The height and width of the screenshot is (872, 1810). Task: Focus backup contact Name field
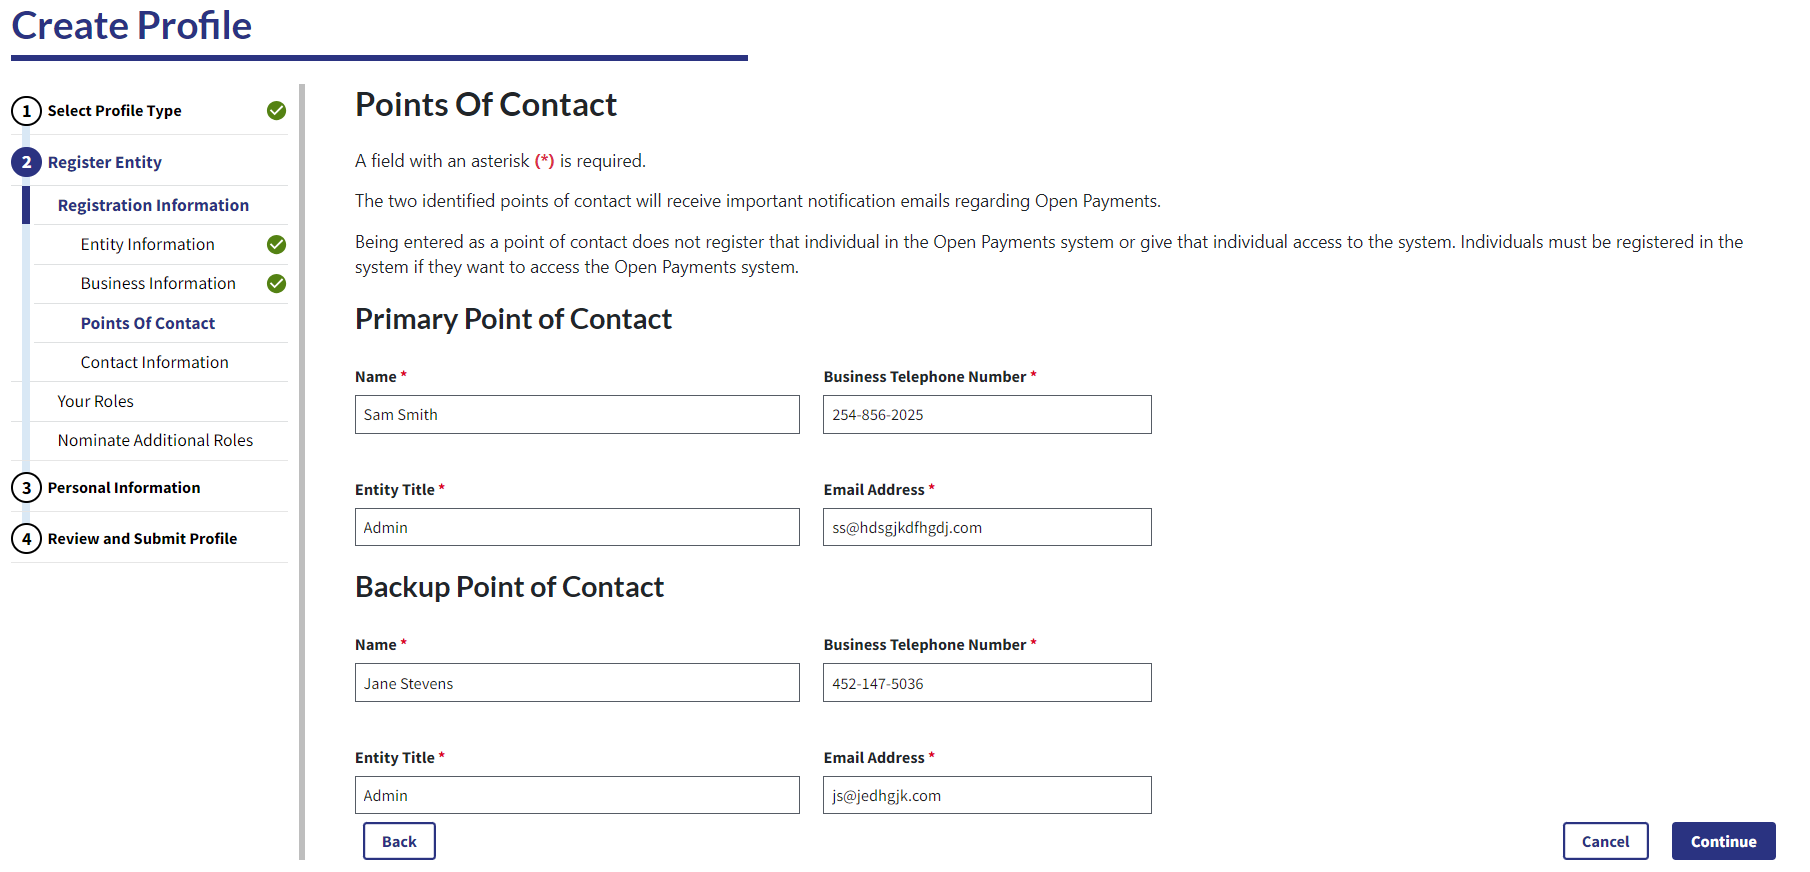point(577,683)
